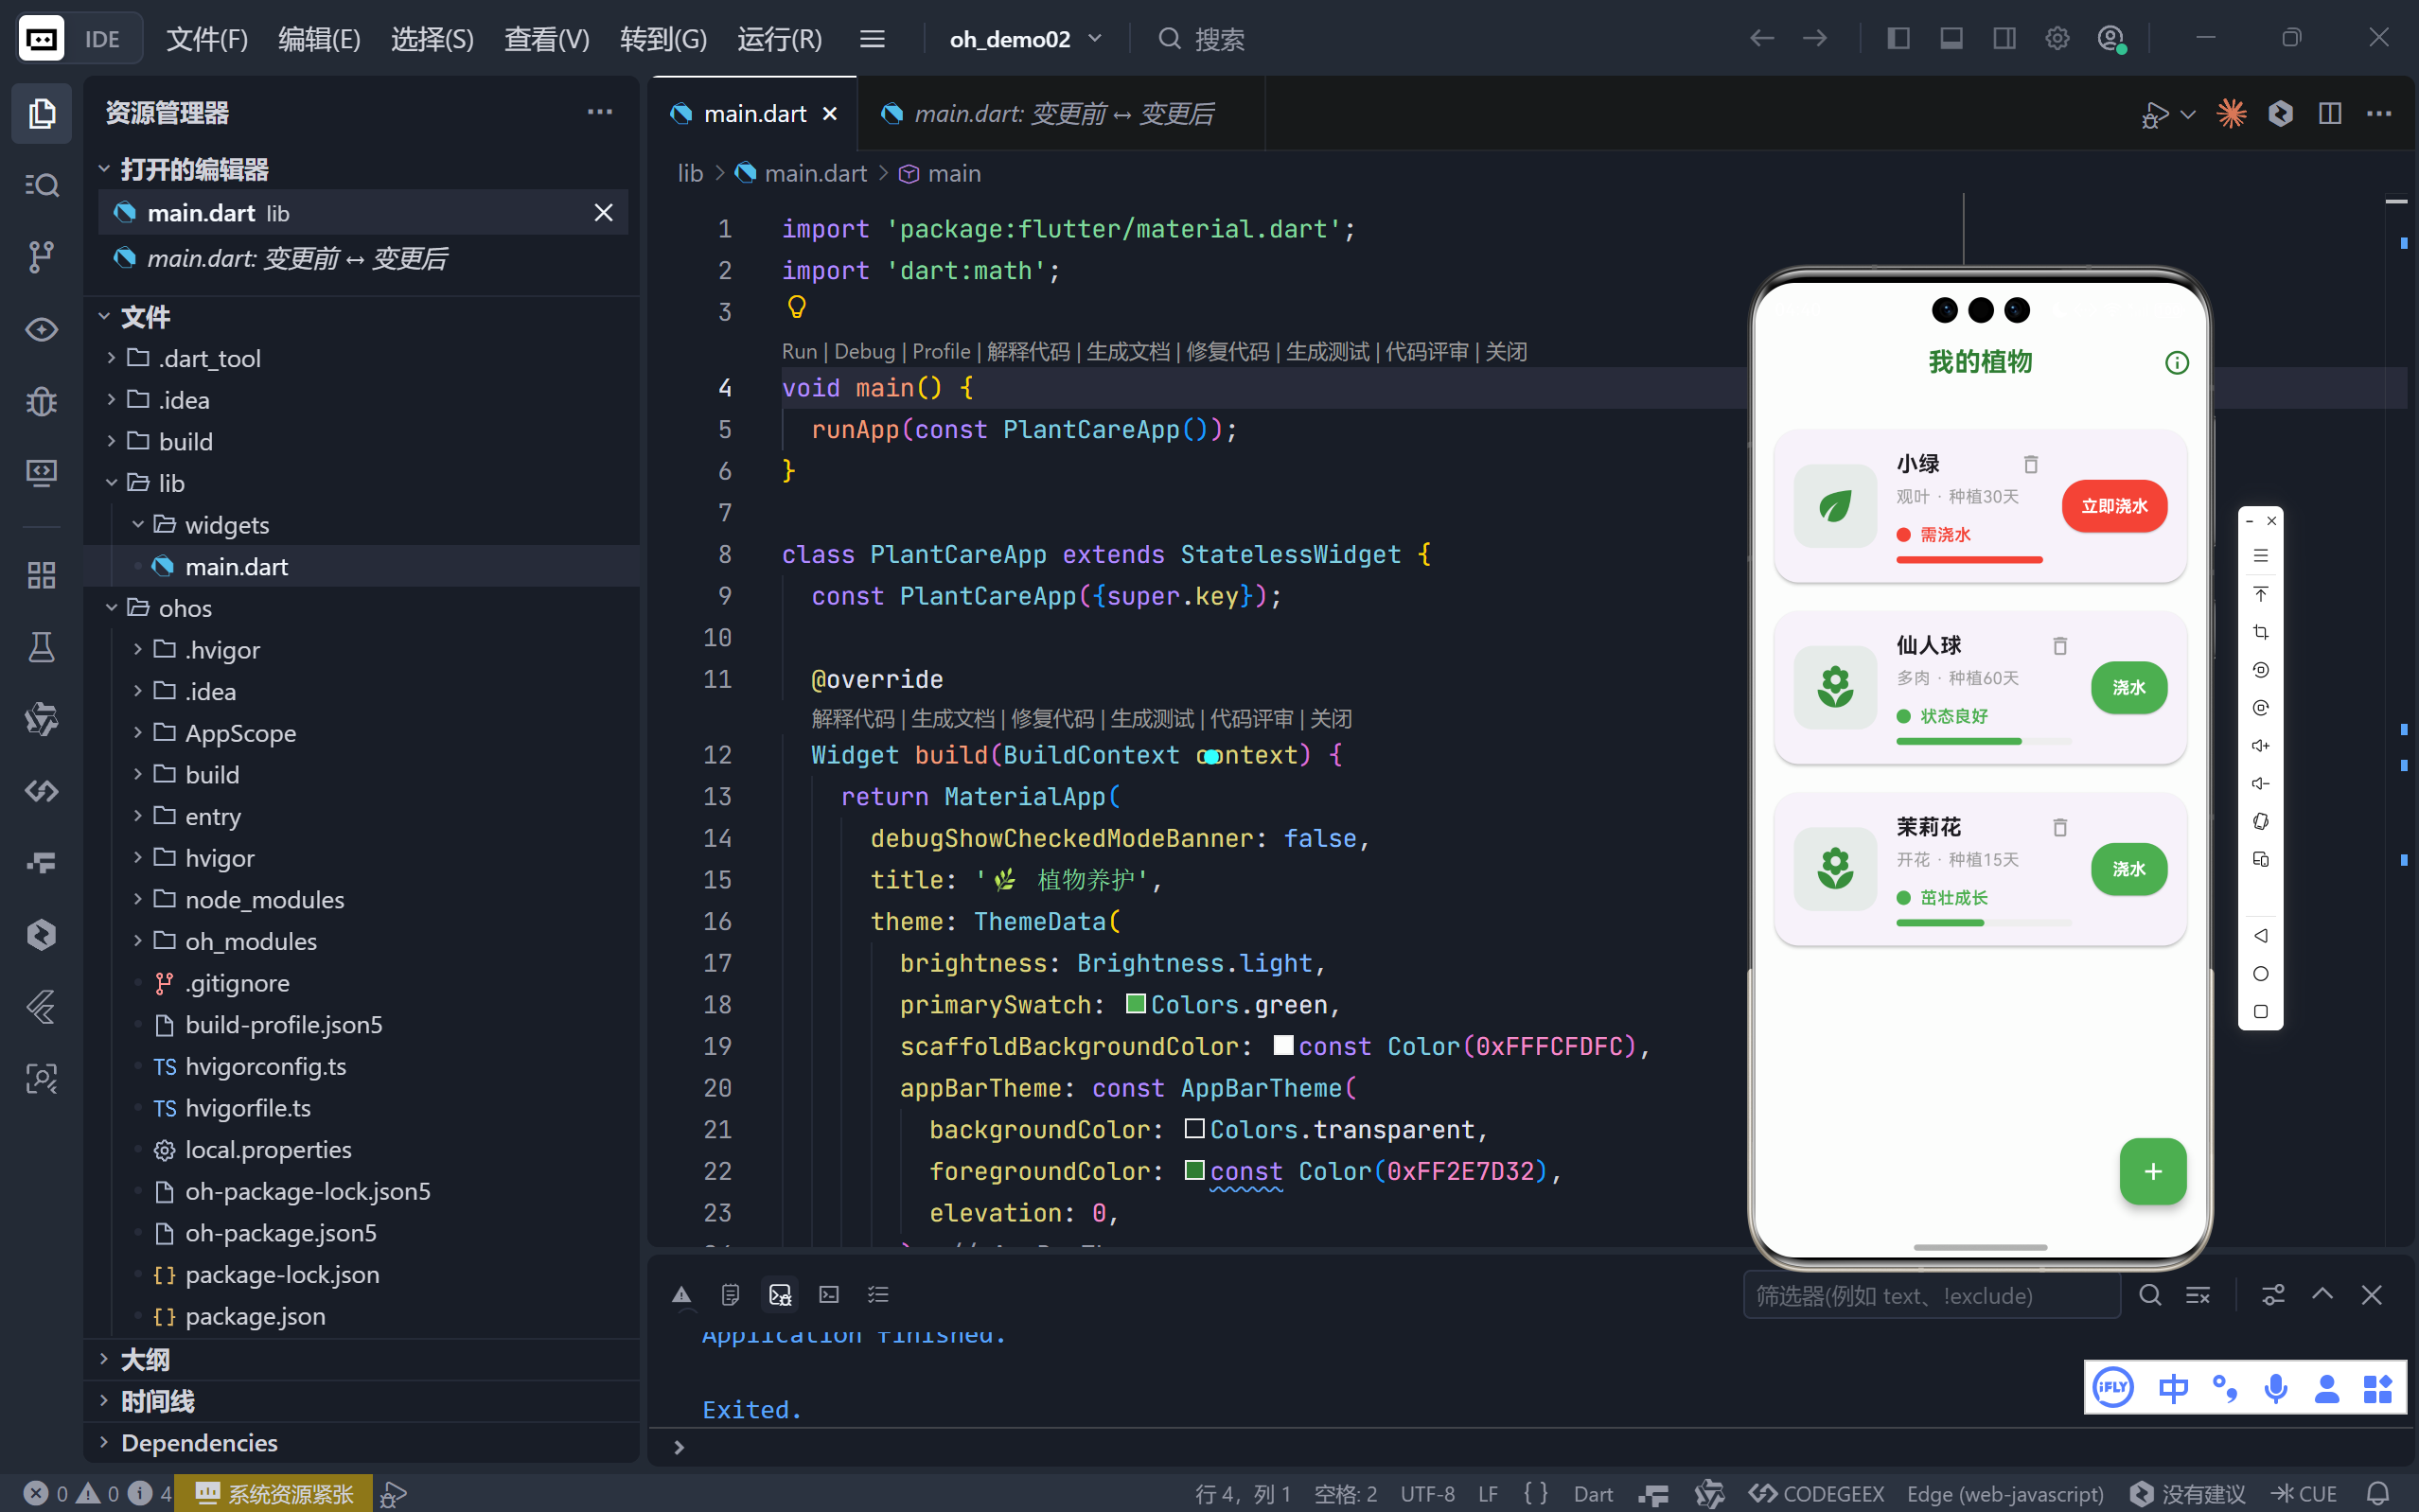
Task: Open the Extensions view in activity bar
Action: (x=41, y=575)
